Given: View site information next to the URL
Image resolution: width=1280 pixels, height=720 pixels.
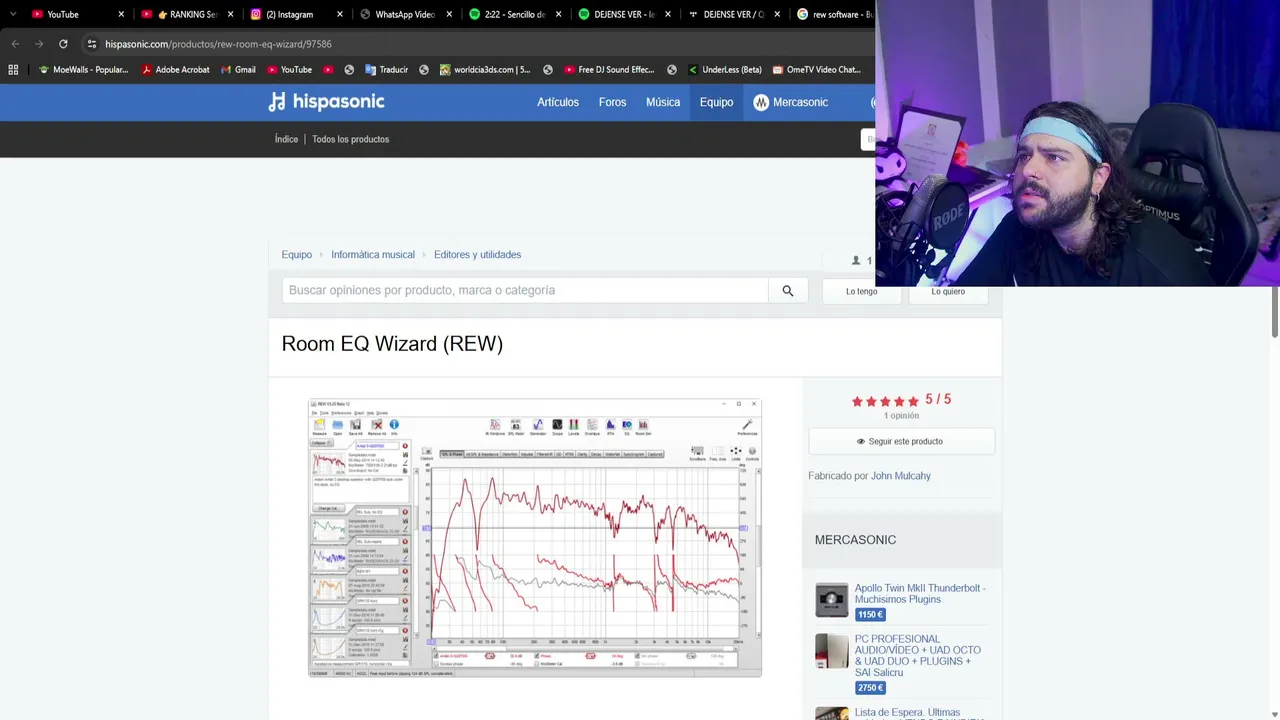Looking at the screenshot, I should pos(91,44).
